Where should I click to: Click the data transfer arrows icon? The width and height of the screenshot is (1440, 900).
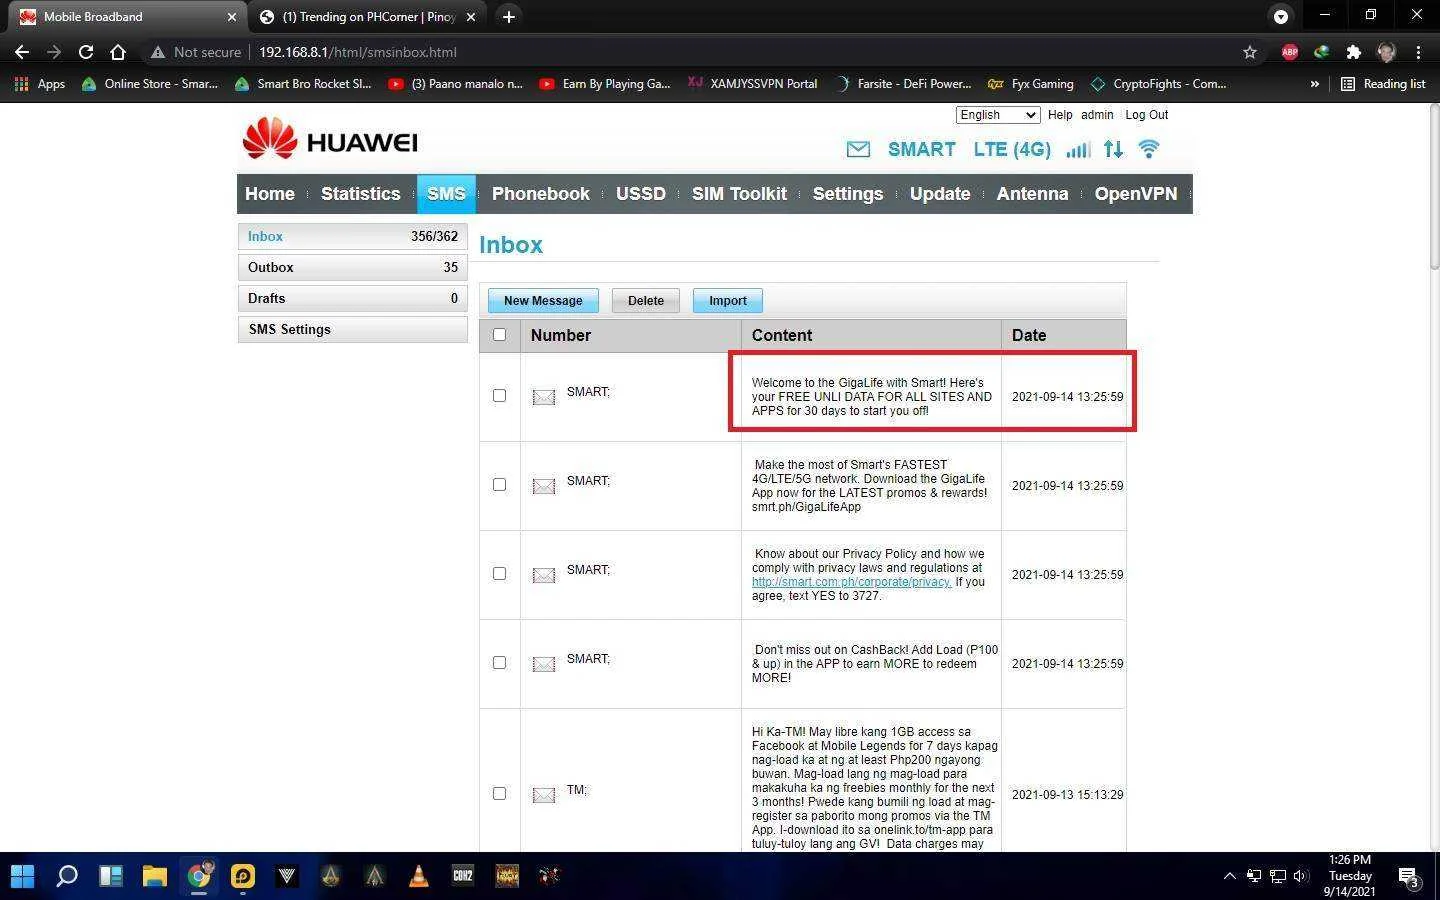coord(1113,149)
